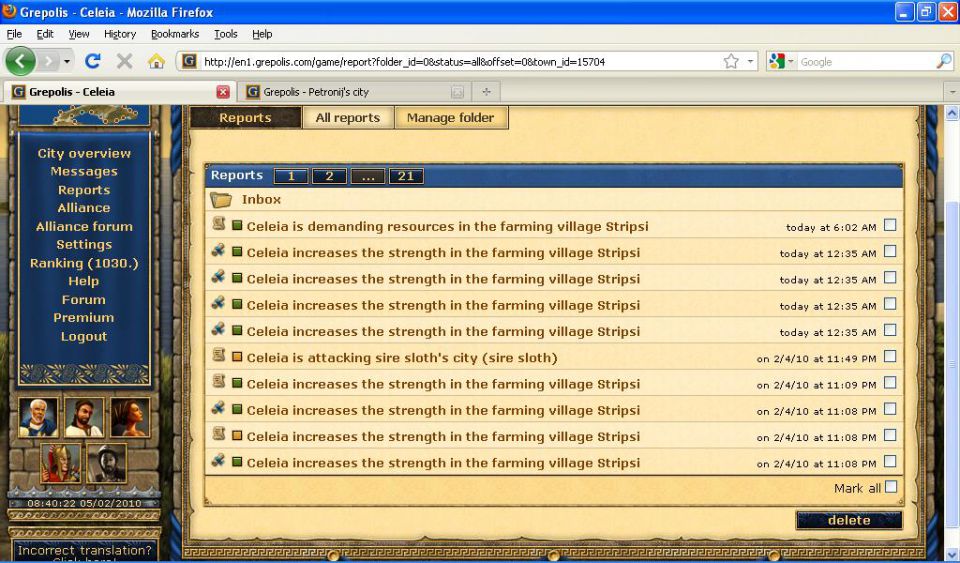Switch to Grepolis - Petronij's city tab
The image size is (960, 563).
tap(355, 92)
